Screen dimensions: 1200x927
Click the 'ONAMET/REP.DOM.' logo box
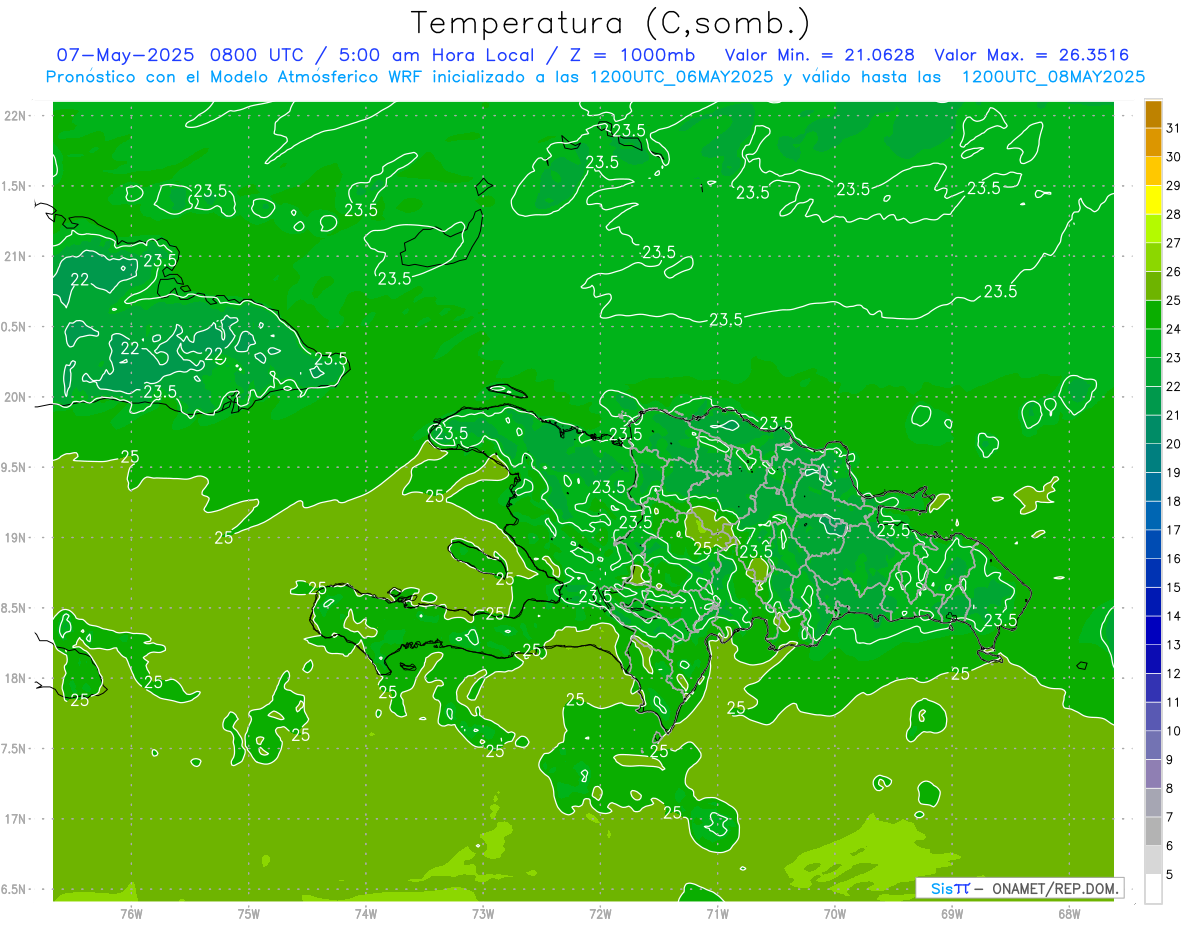(1020, 888)
